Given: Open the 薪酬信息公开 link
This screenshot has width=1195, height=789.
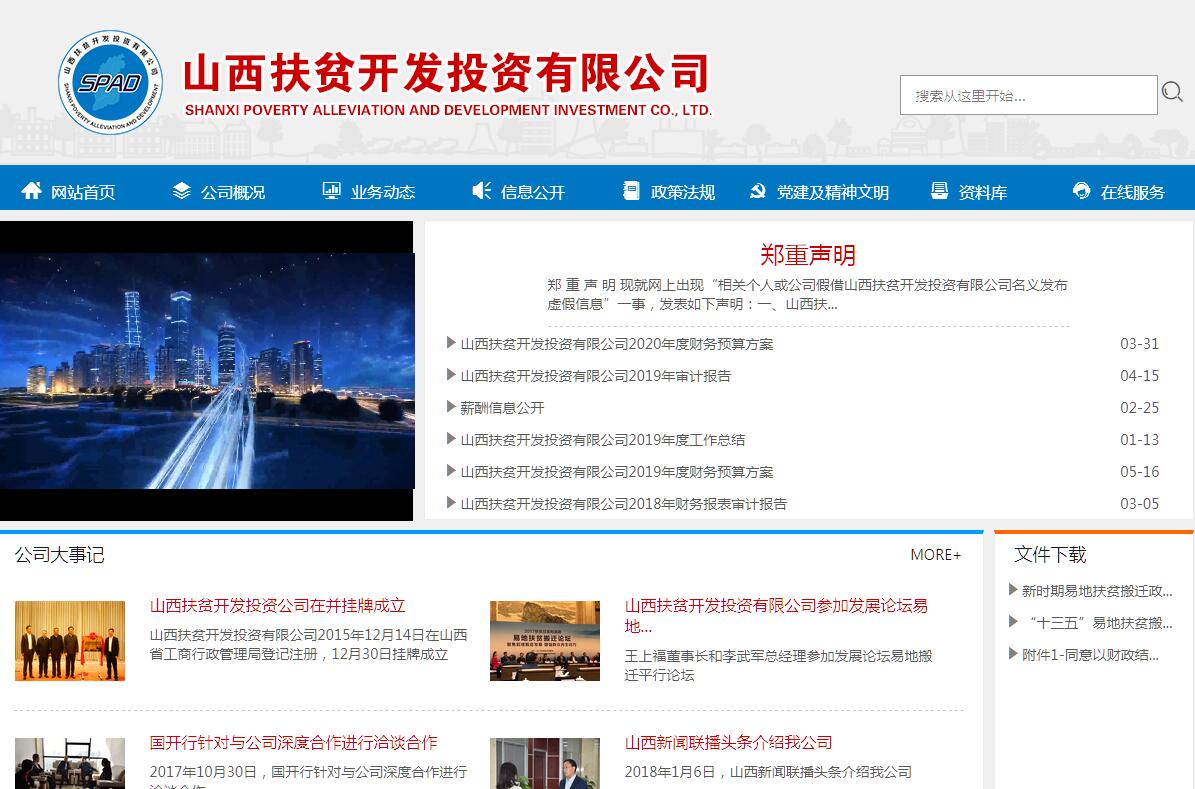Looking at the screenshot, I should (x=502, y=408).
